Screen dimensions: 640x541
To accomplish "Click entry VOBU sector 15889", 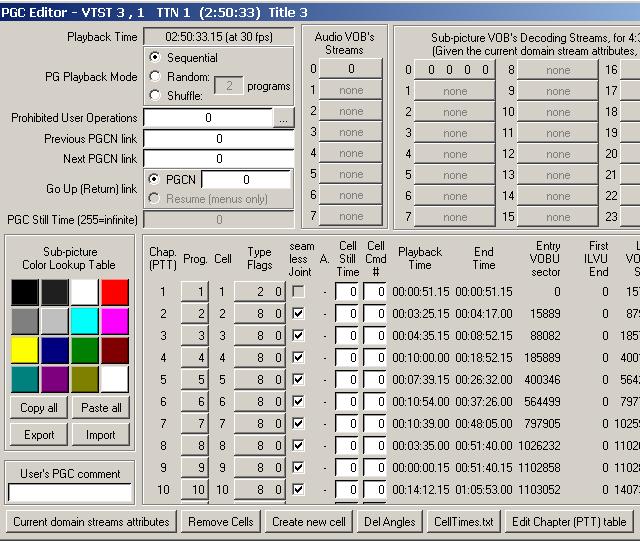I will point(545,314).
